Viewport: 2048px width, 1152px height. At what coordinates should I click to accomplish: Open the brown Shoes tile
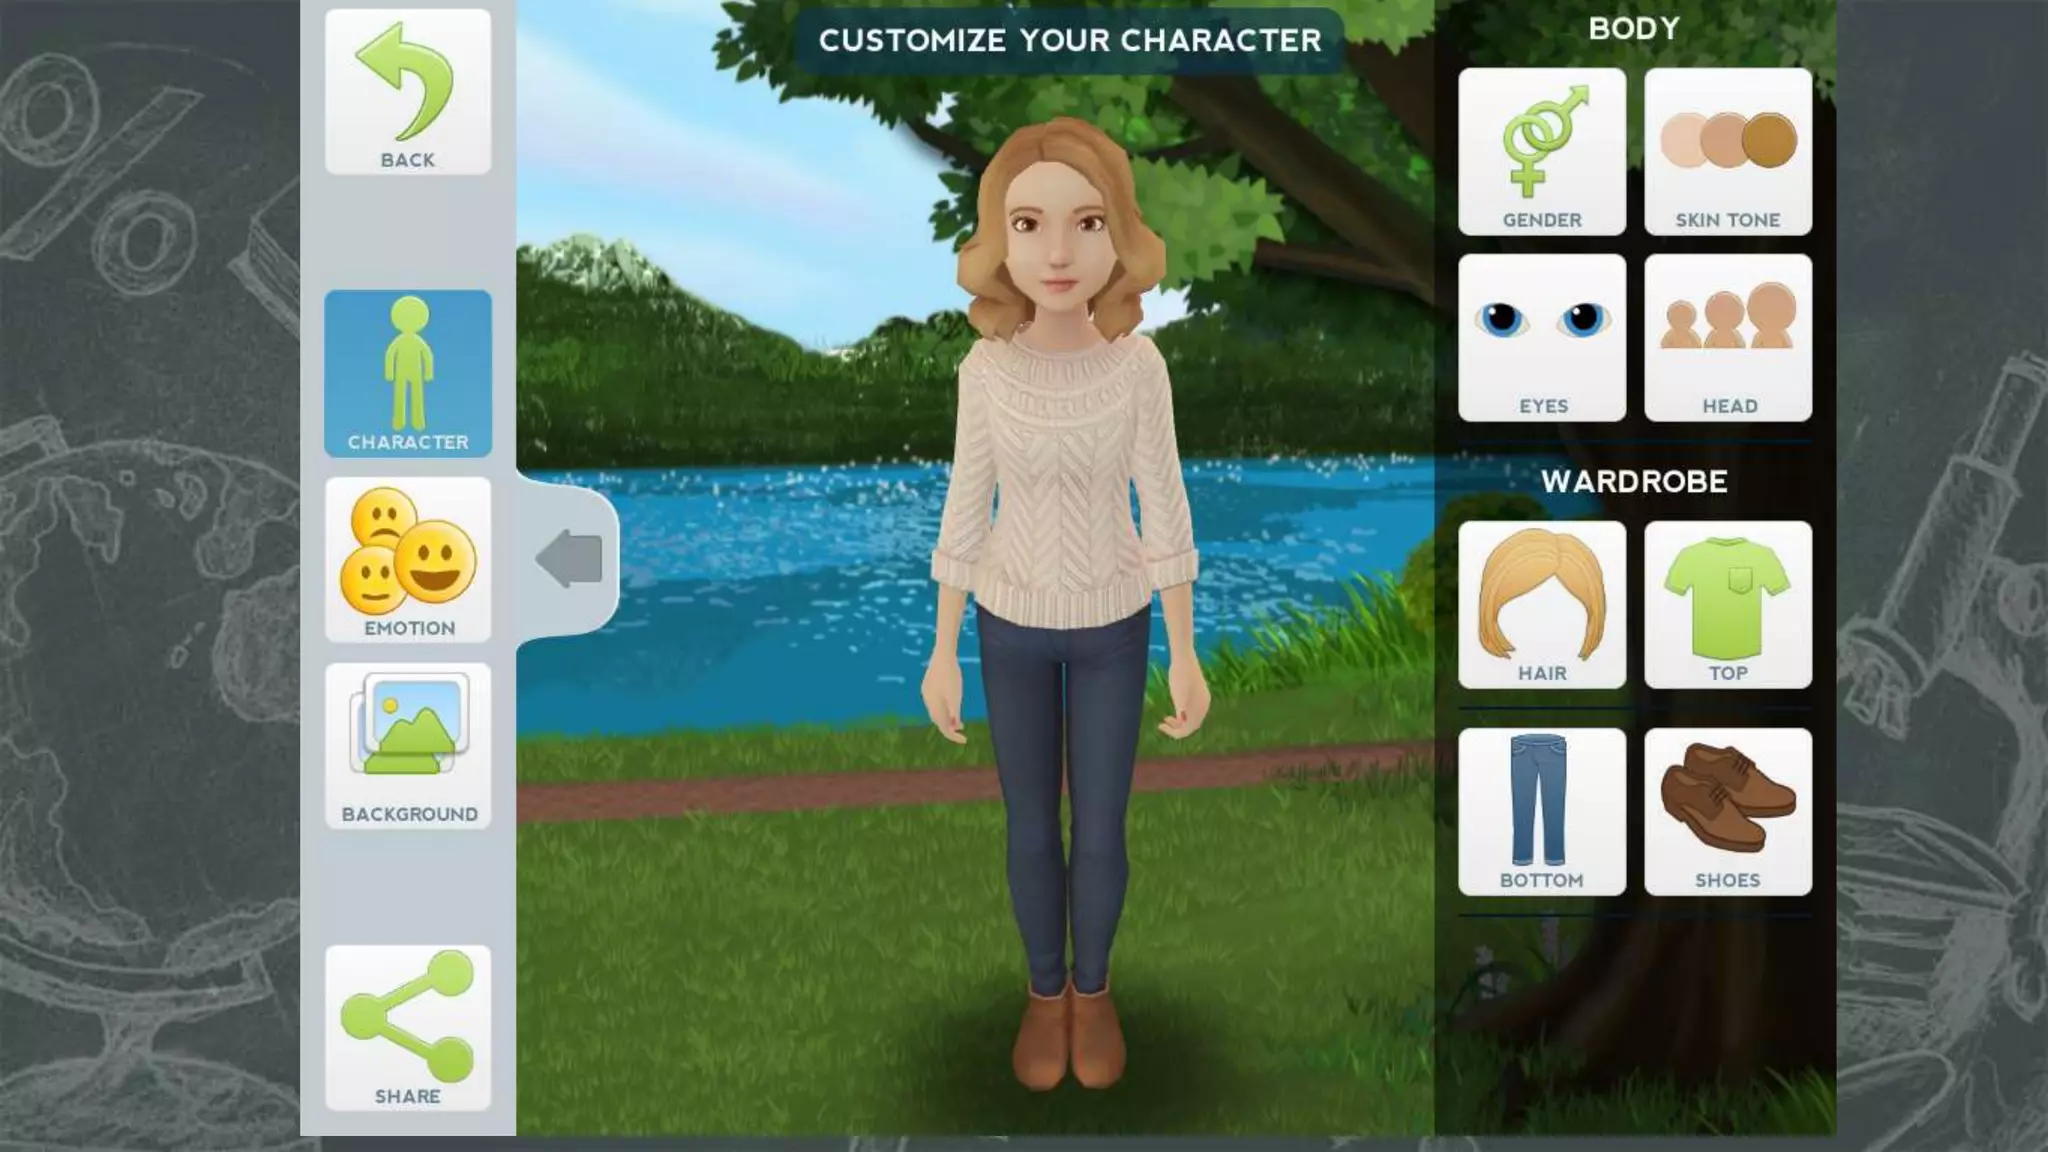[x=1727, y=811]
